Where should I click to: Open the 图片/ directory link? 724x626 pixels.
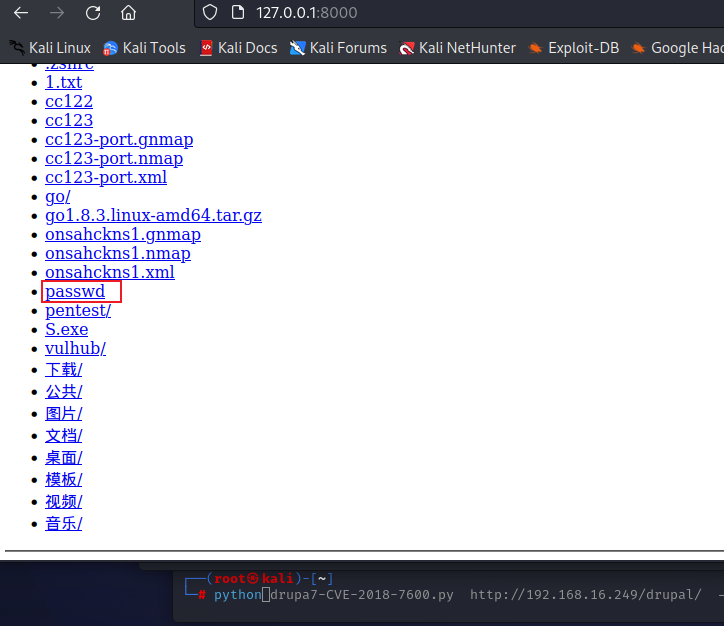click(x=63, y=414)
